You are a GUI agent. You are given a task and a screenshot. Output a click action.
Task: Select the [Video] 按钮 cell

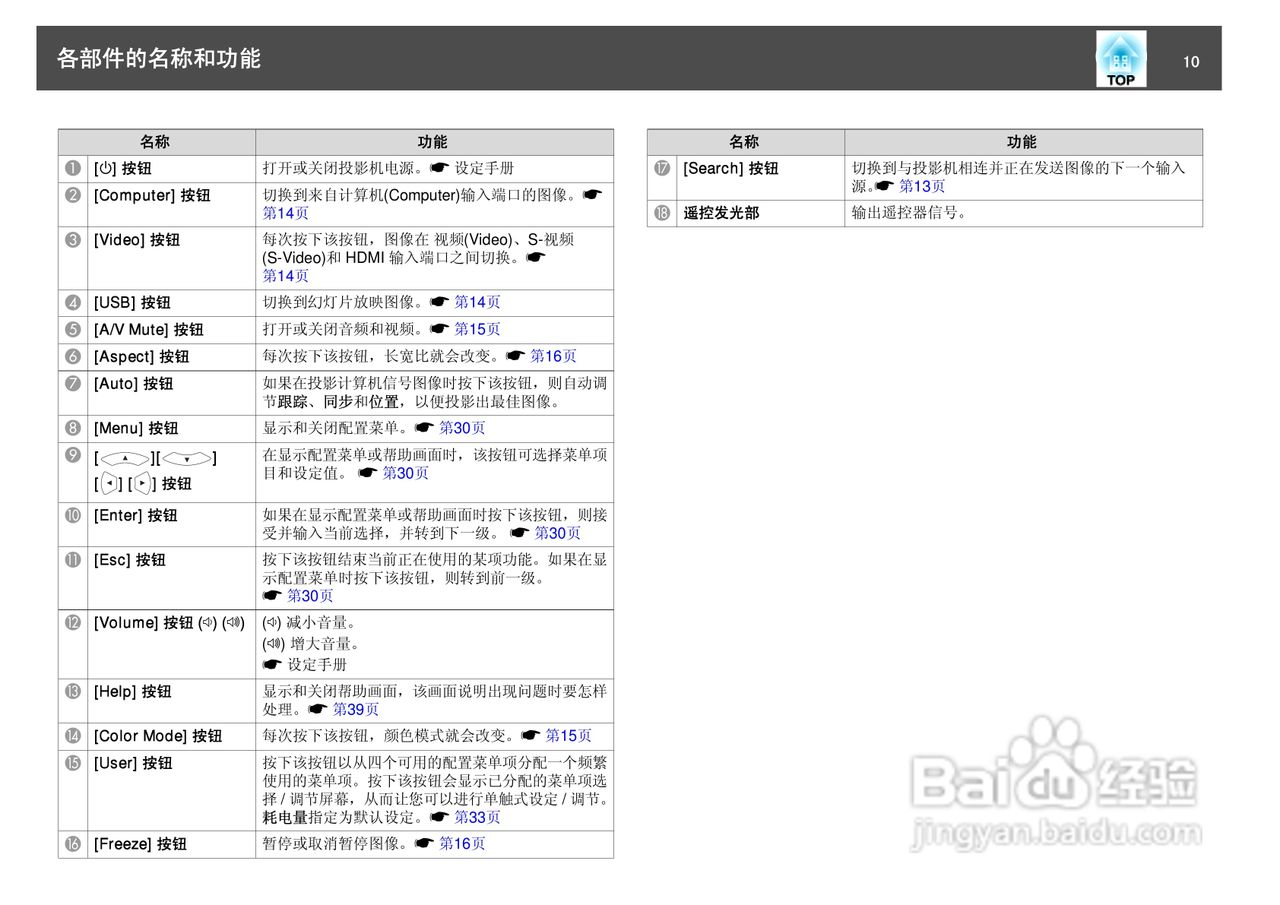(171, 258)
